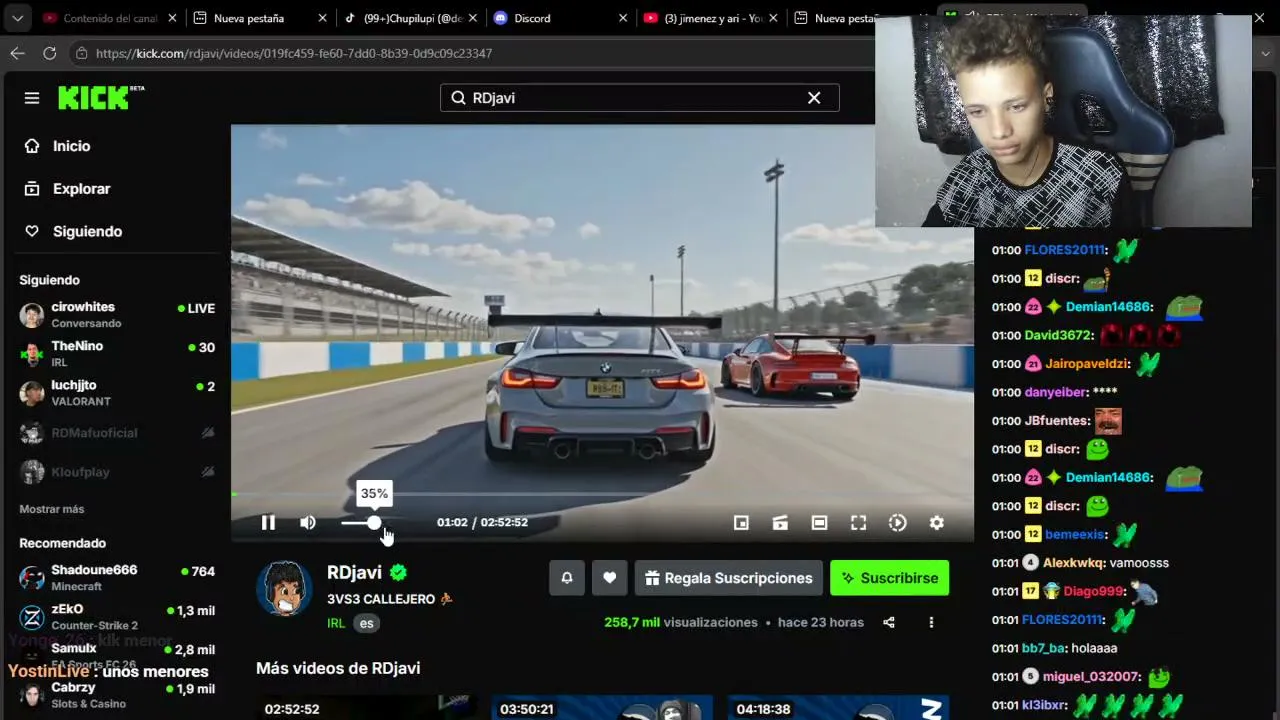Go to the Kick home logo
The image size is (1280, 720).
pyautogui.click(x=101, y=97)
